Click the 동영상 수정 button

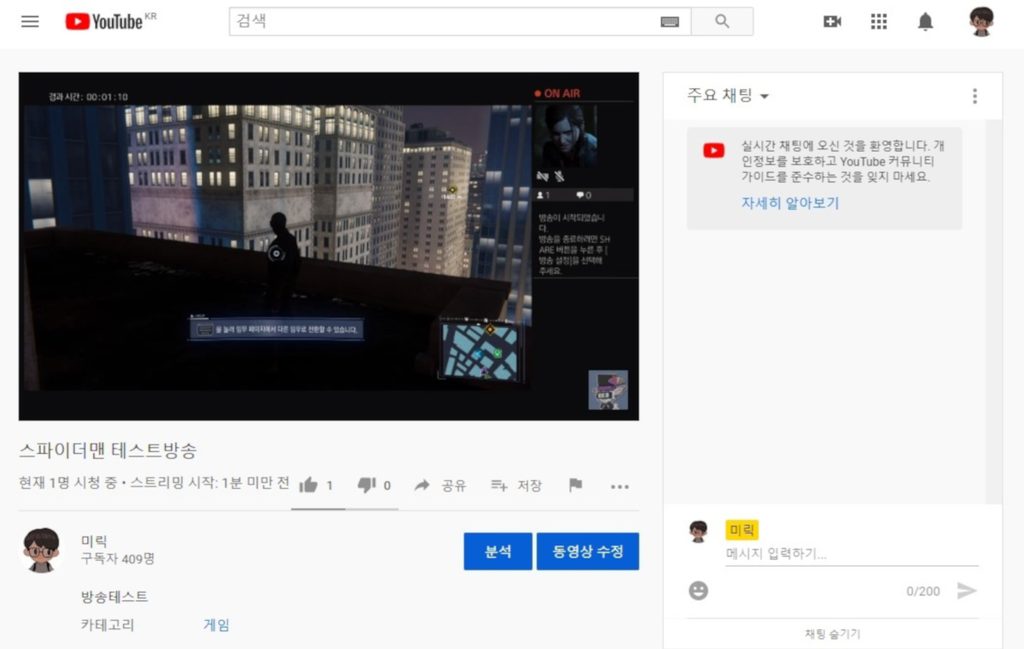click(588, 551)
